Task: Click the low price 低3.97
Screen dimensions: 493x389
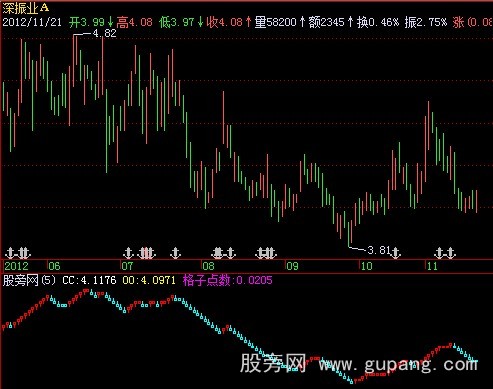Action: [176, 22]
